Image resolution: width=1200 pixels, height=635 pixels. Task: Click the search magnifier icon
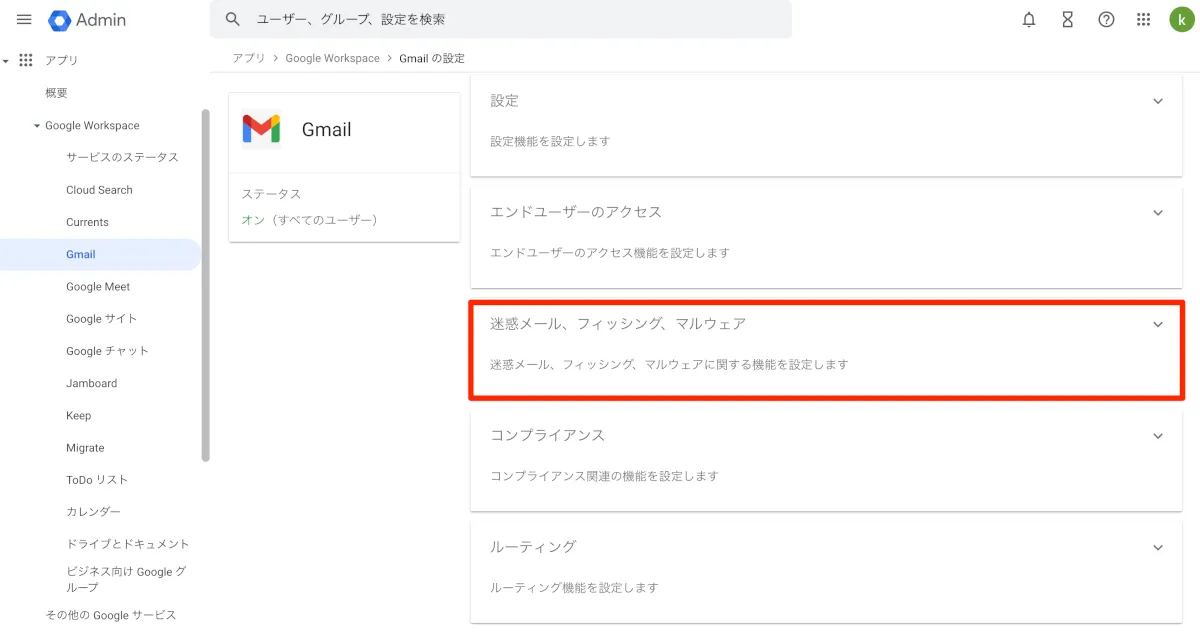(x=233, y=19)
